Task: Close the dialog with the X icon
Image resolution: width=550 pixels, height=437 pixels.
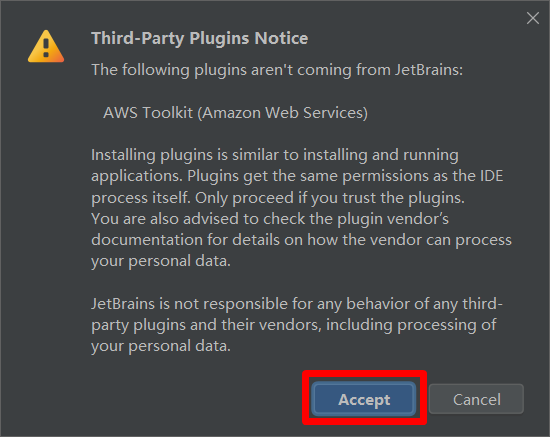Action: click(x=532, y=18)
